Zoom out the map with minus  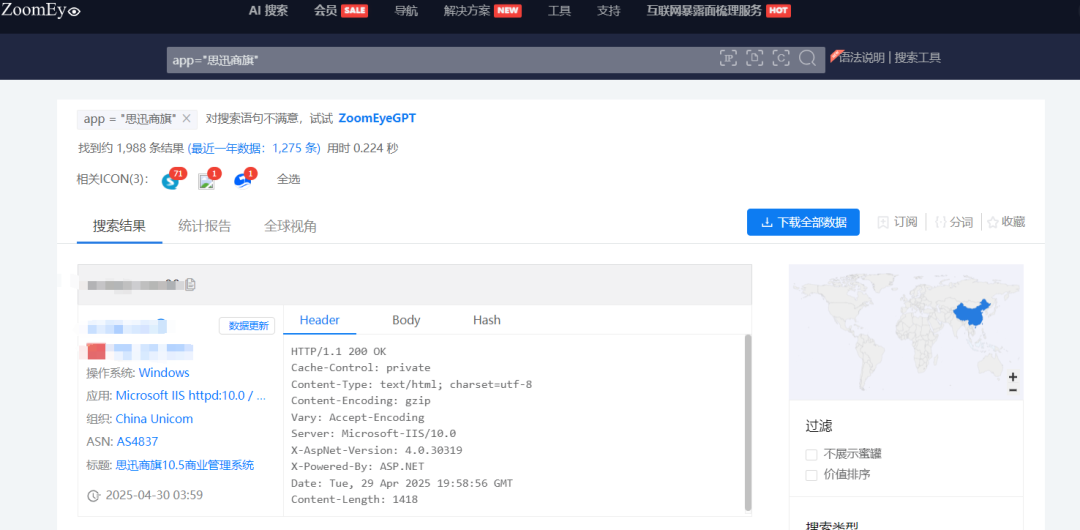1012,390
